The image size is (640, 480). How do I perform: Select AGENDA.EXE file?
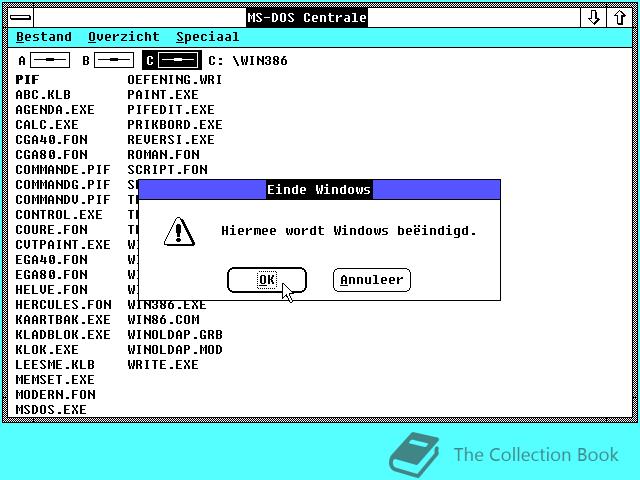pos(55,110)
